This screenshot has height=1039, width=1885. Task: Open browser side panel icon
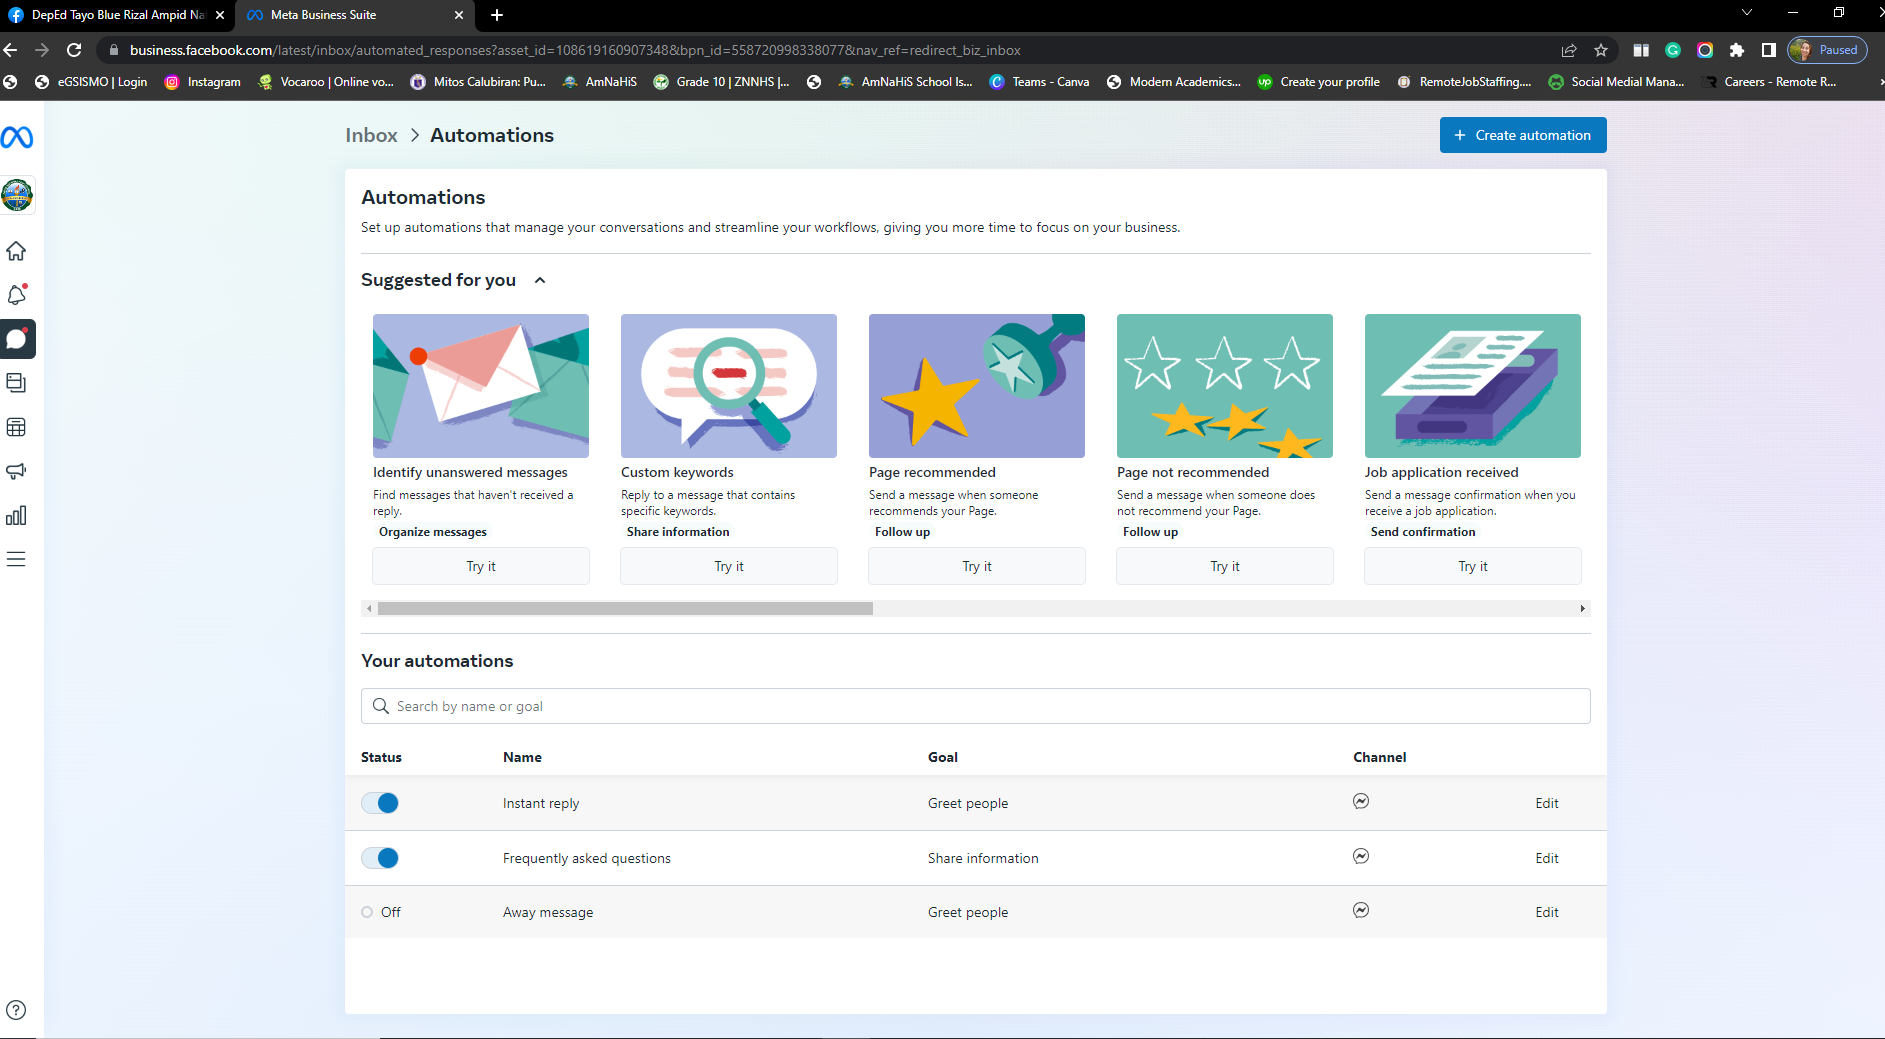click(1769, 50)
